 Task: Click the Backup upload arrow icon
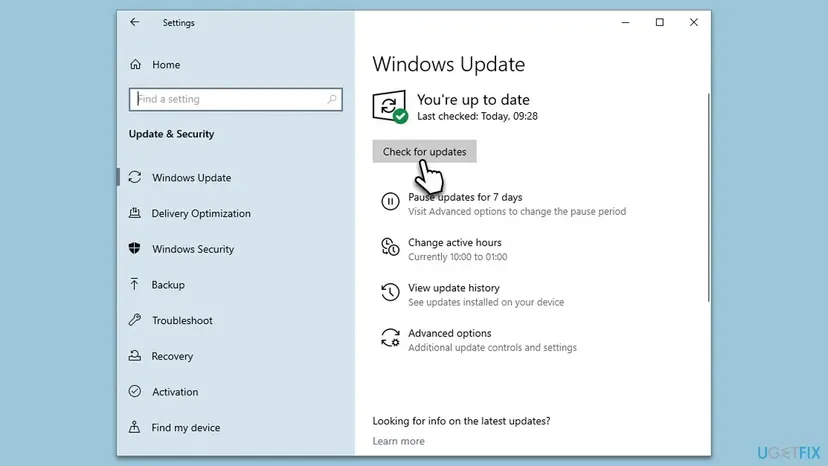[135, 284]
